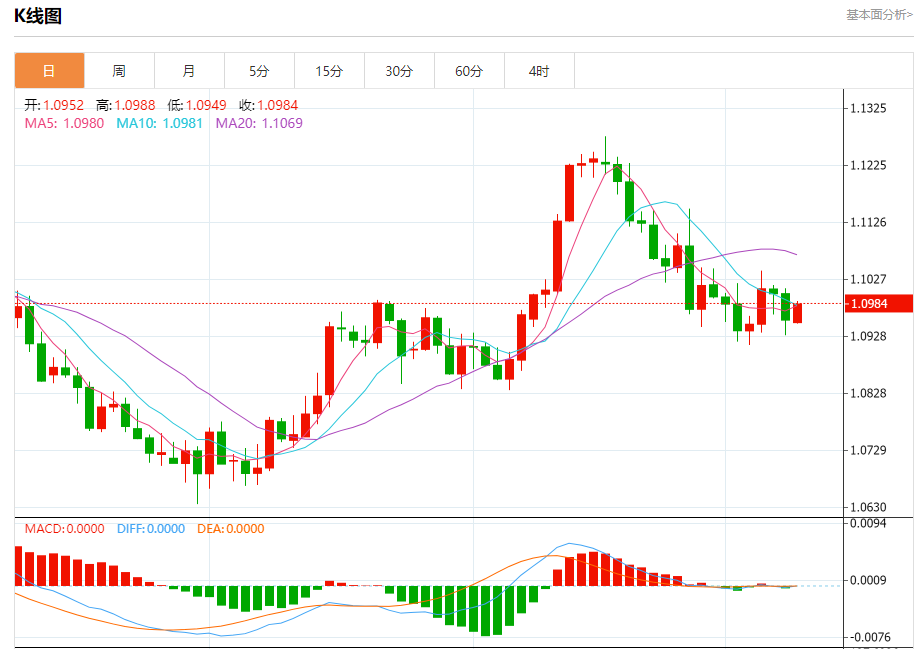Viewport: 923px width, 649px height.
Task: Open the 60分 interval tab
Action: tap(470, 71)
